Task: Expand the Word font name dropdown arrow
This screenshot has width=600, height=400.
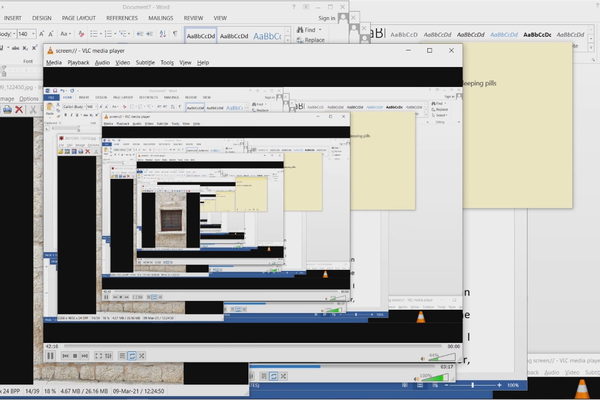Action: [14, 34]
